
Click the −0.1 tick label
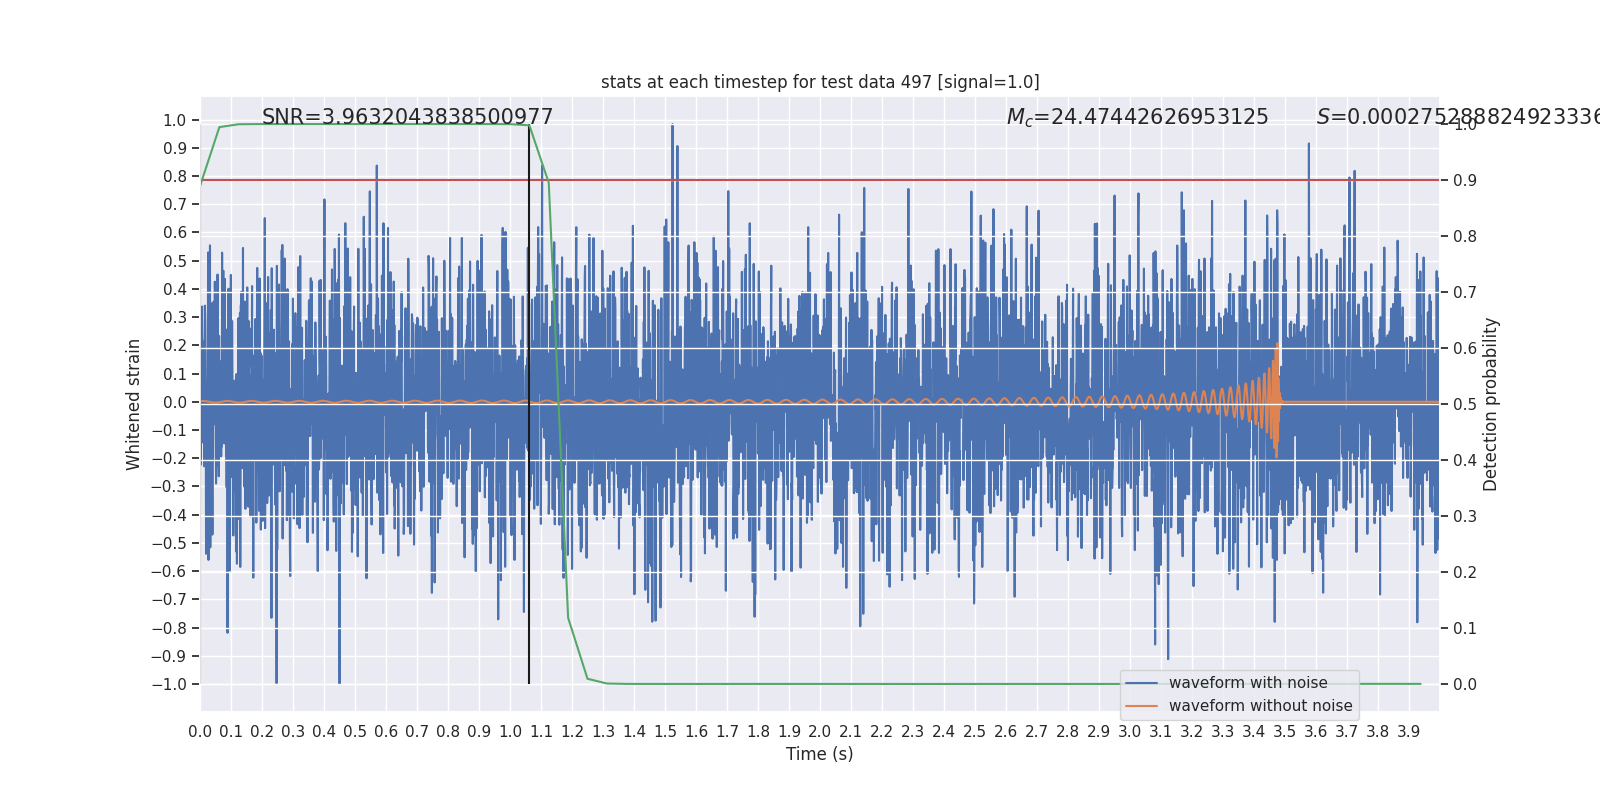tap(169, 430)
